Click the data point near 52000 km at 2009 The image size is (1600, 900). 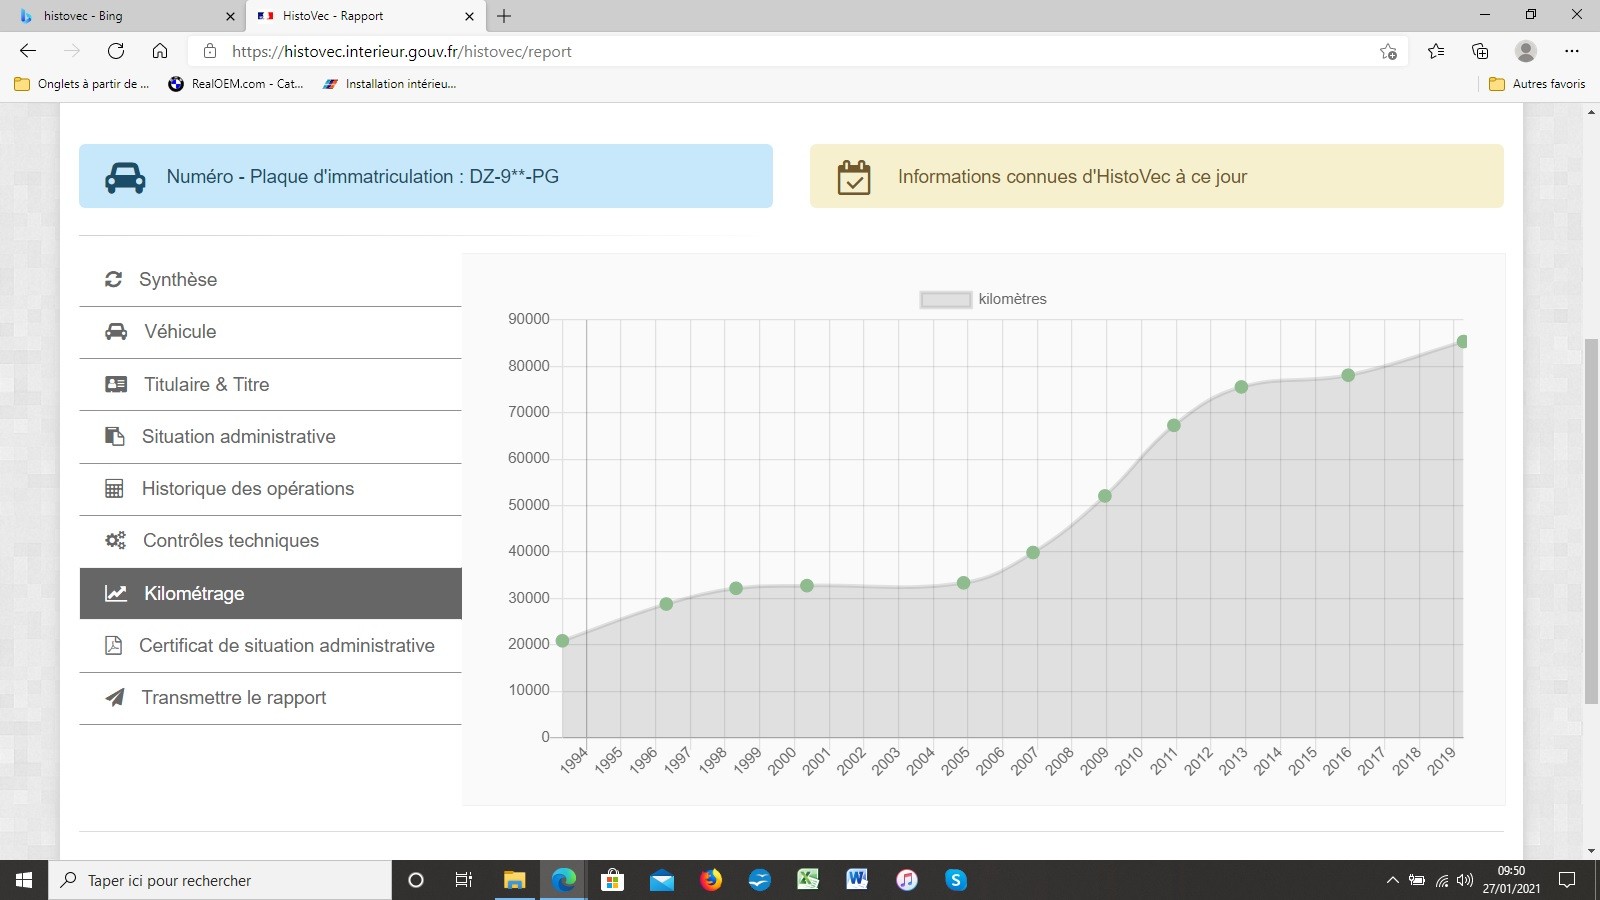1105,496
